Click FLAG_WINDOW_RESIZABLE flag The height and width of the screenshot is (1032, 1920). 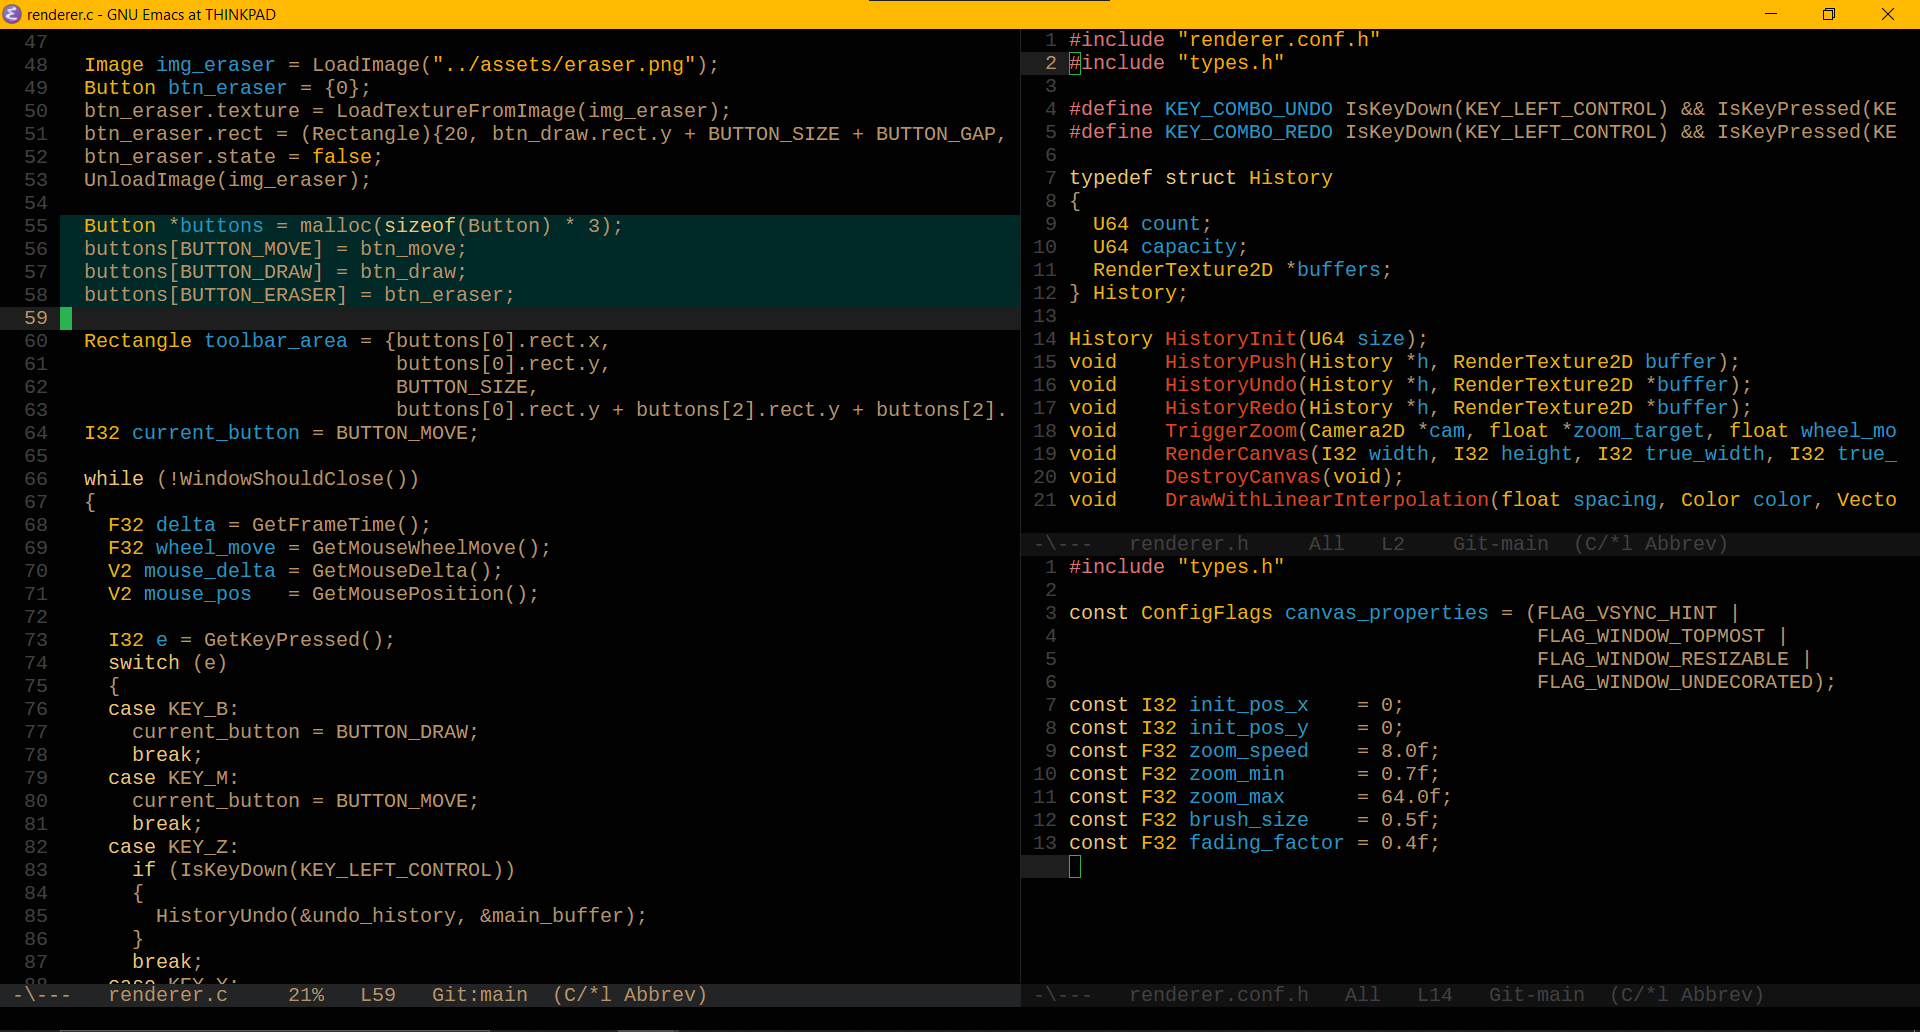[x=1663, y=659]
